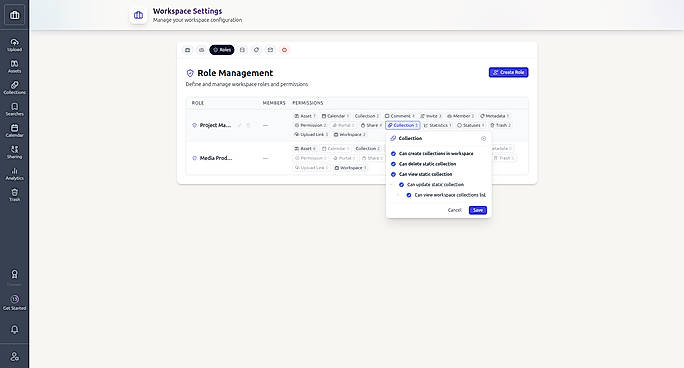Open Comment 4 permissions chip
This screenshot has width=684, height=368.
[400, 116]
